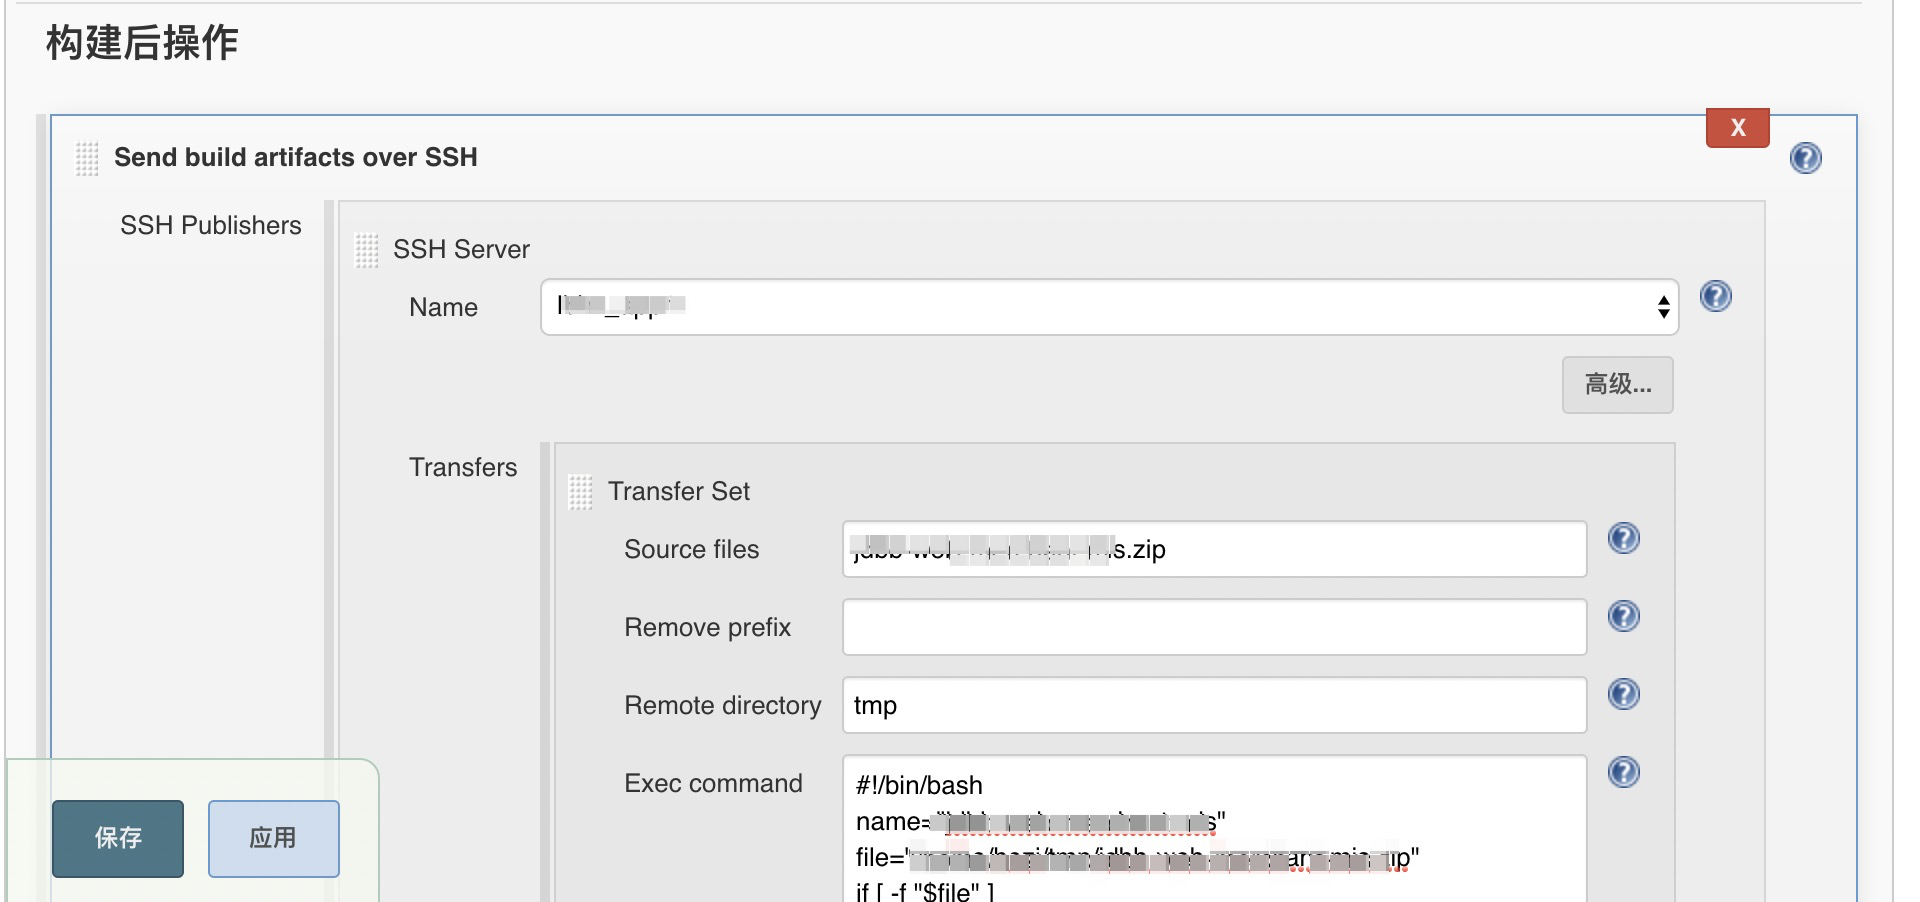The width and height of the screenshot is (1920, 902).
Task: Select the Send build artifacts over SSH title
Action: pyautogui.click(x=296, y=157)
